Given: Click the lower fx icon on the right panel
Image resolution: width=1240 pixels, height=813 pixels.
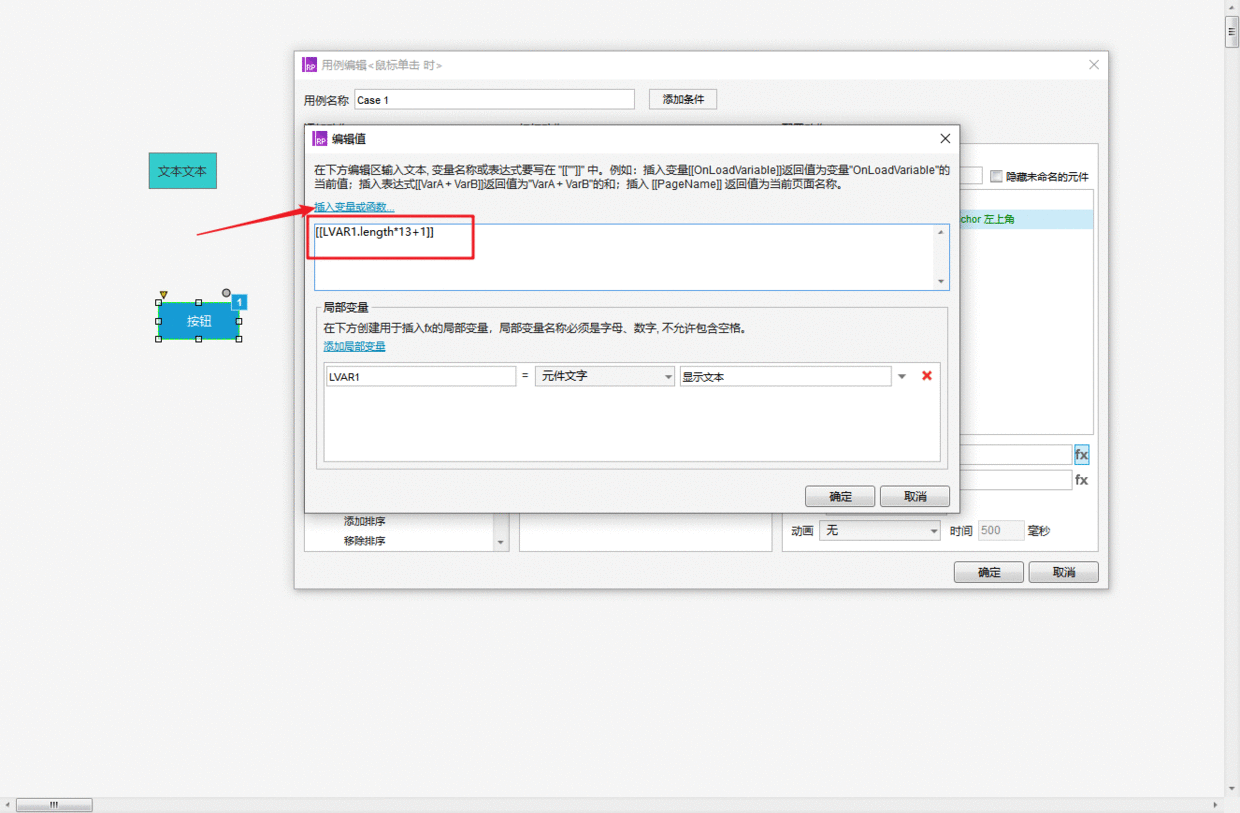Looking at the screenshot, I should 1081,479.
